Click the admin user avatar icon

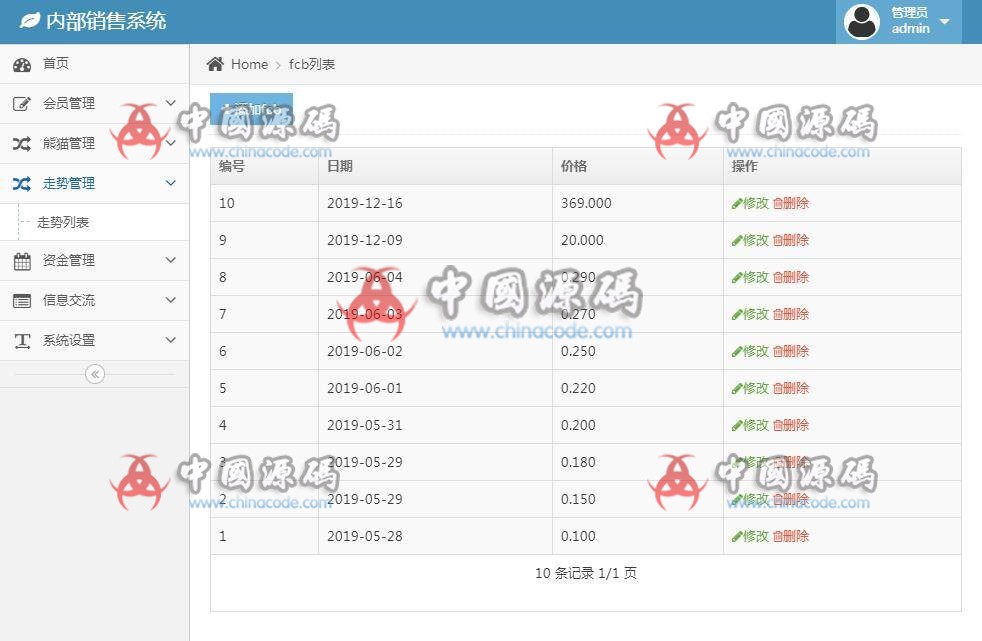click(862, 21)
